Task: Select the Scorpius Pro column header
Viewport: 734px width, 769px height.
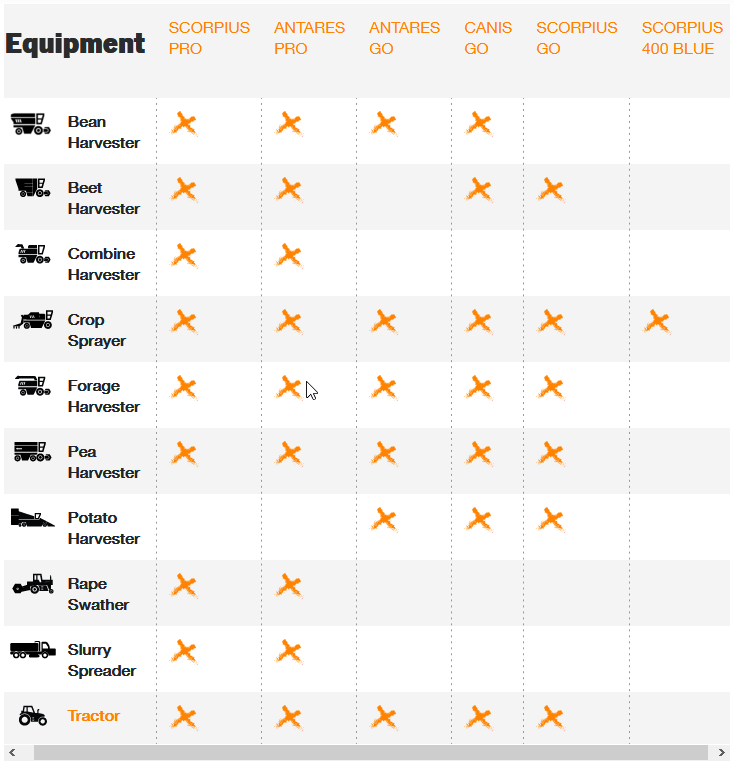Action: coord(209,38)
